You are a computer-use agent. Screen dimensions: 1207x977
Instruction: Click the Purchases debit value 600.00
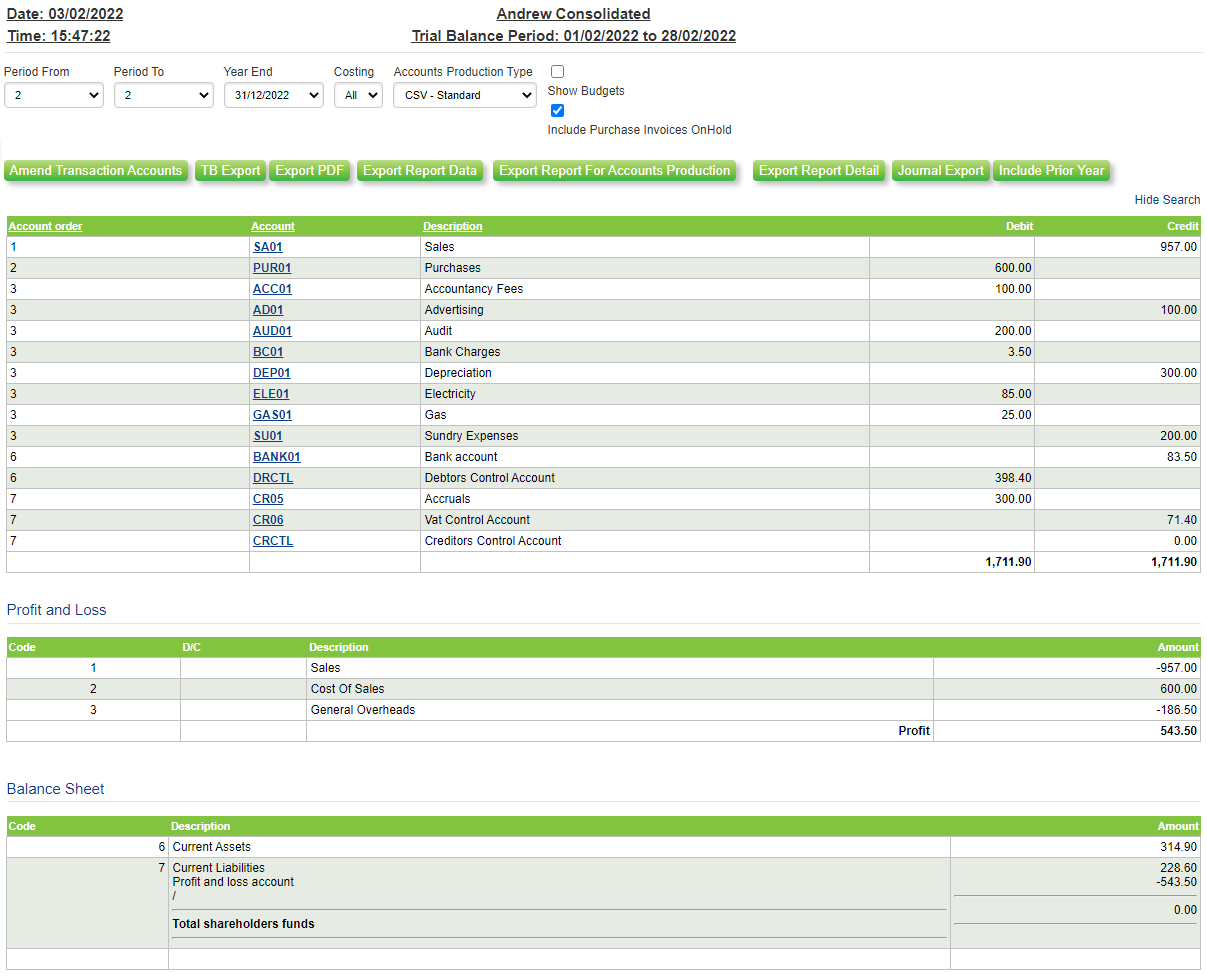(1013, 268)
